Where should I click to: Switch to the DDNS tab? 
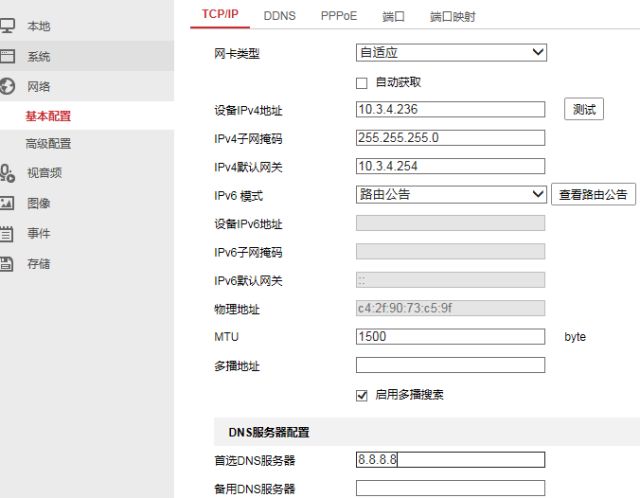tap(280, 16)
